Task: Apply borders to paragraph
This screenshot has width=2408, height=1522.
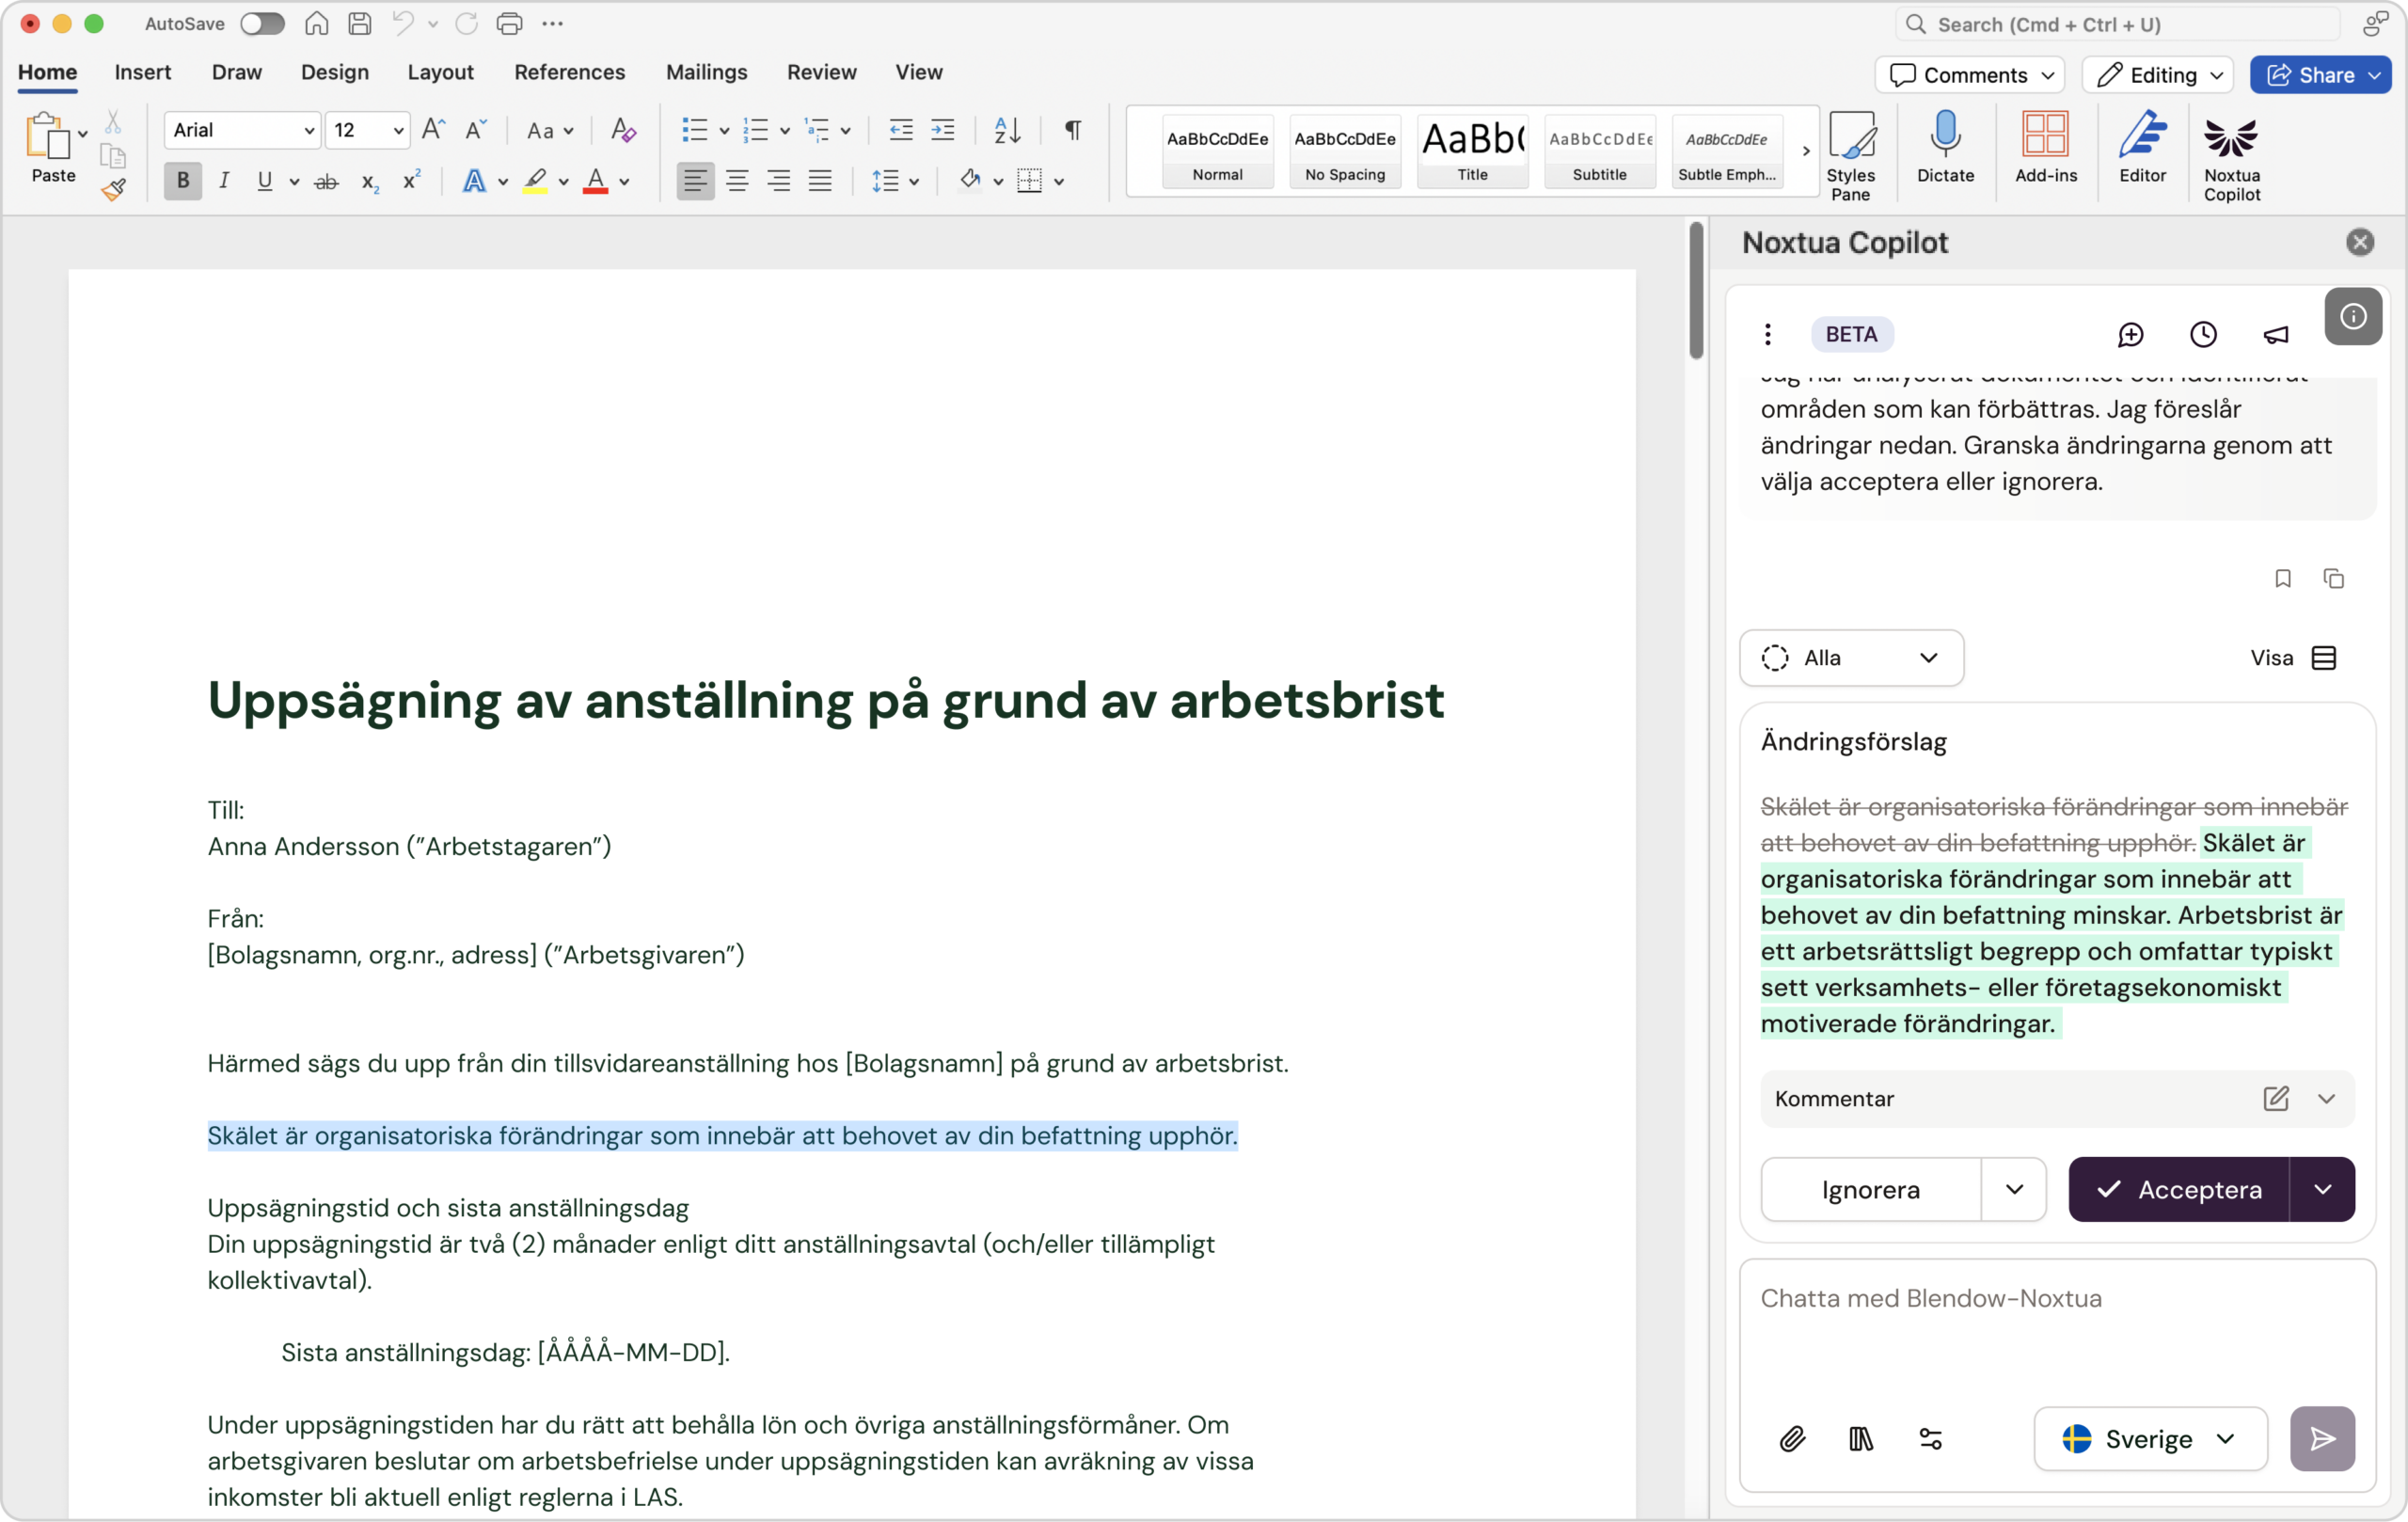Action: tap(1029, 181)
